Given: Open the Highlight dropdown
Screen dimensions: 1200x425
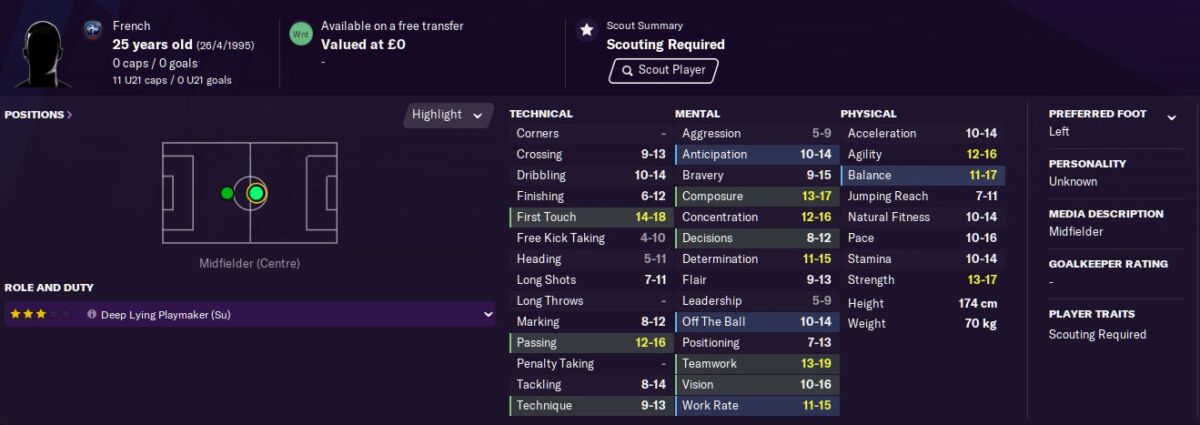Looking at the screenshot, I should [x=449, y=114].
